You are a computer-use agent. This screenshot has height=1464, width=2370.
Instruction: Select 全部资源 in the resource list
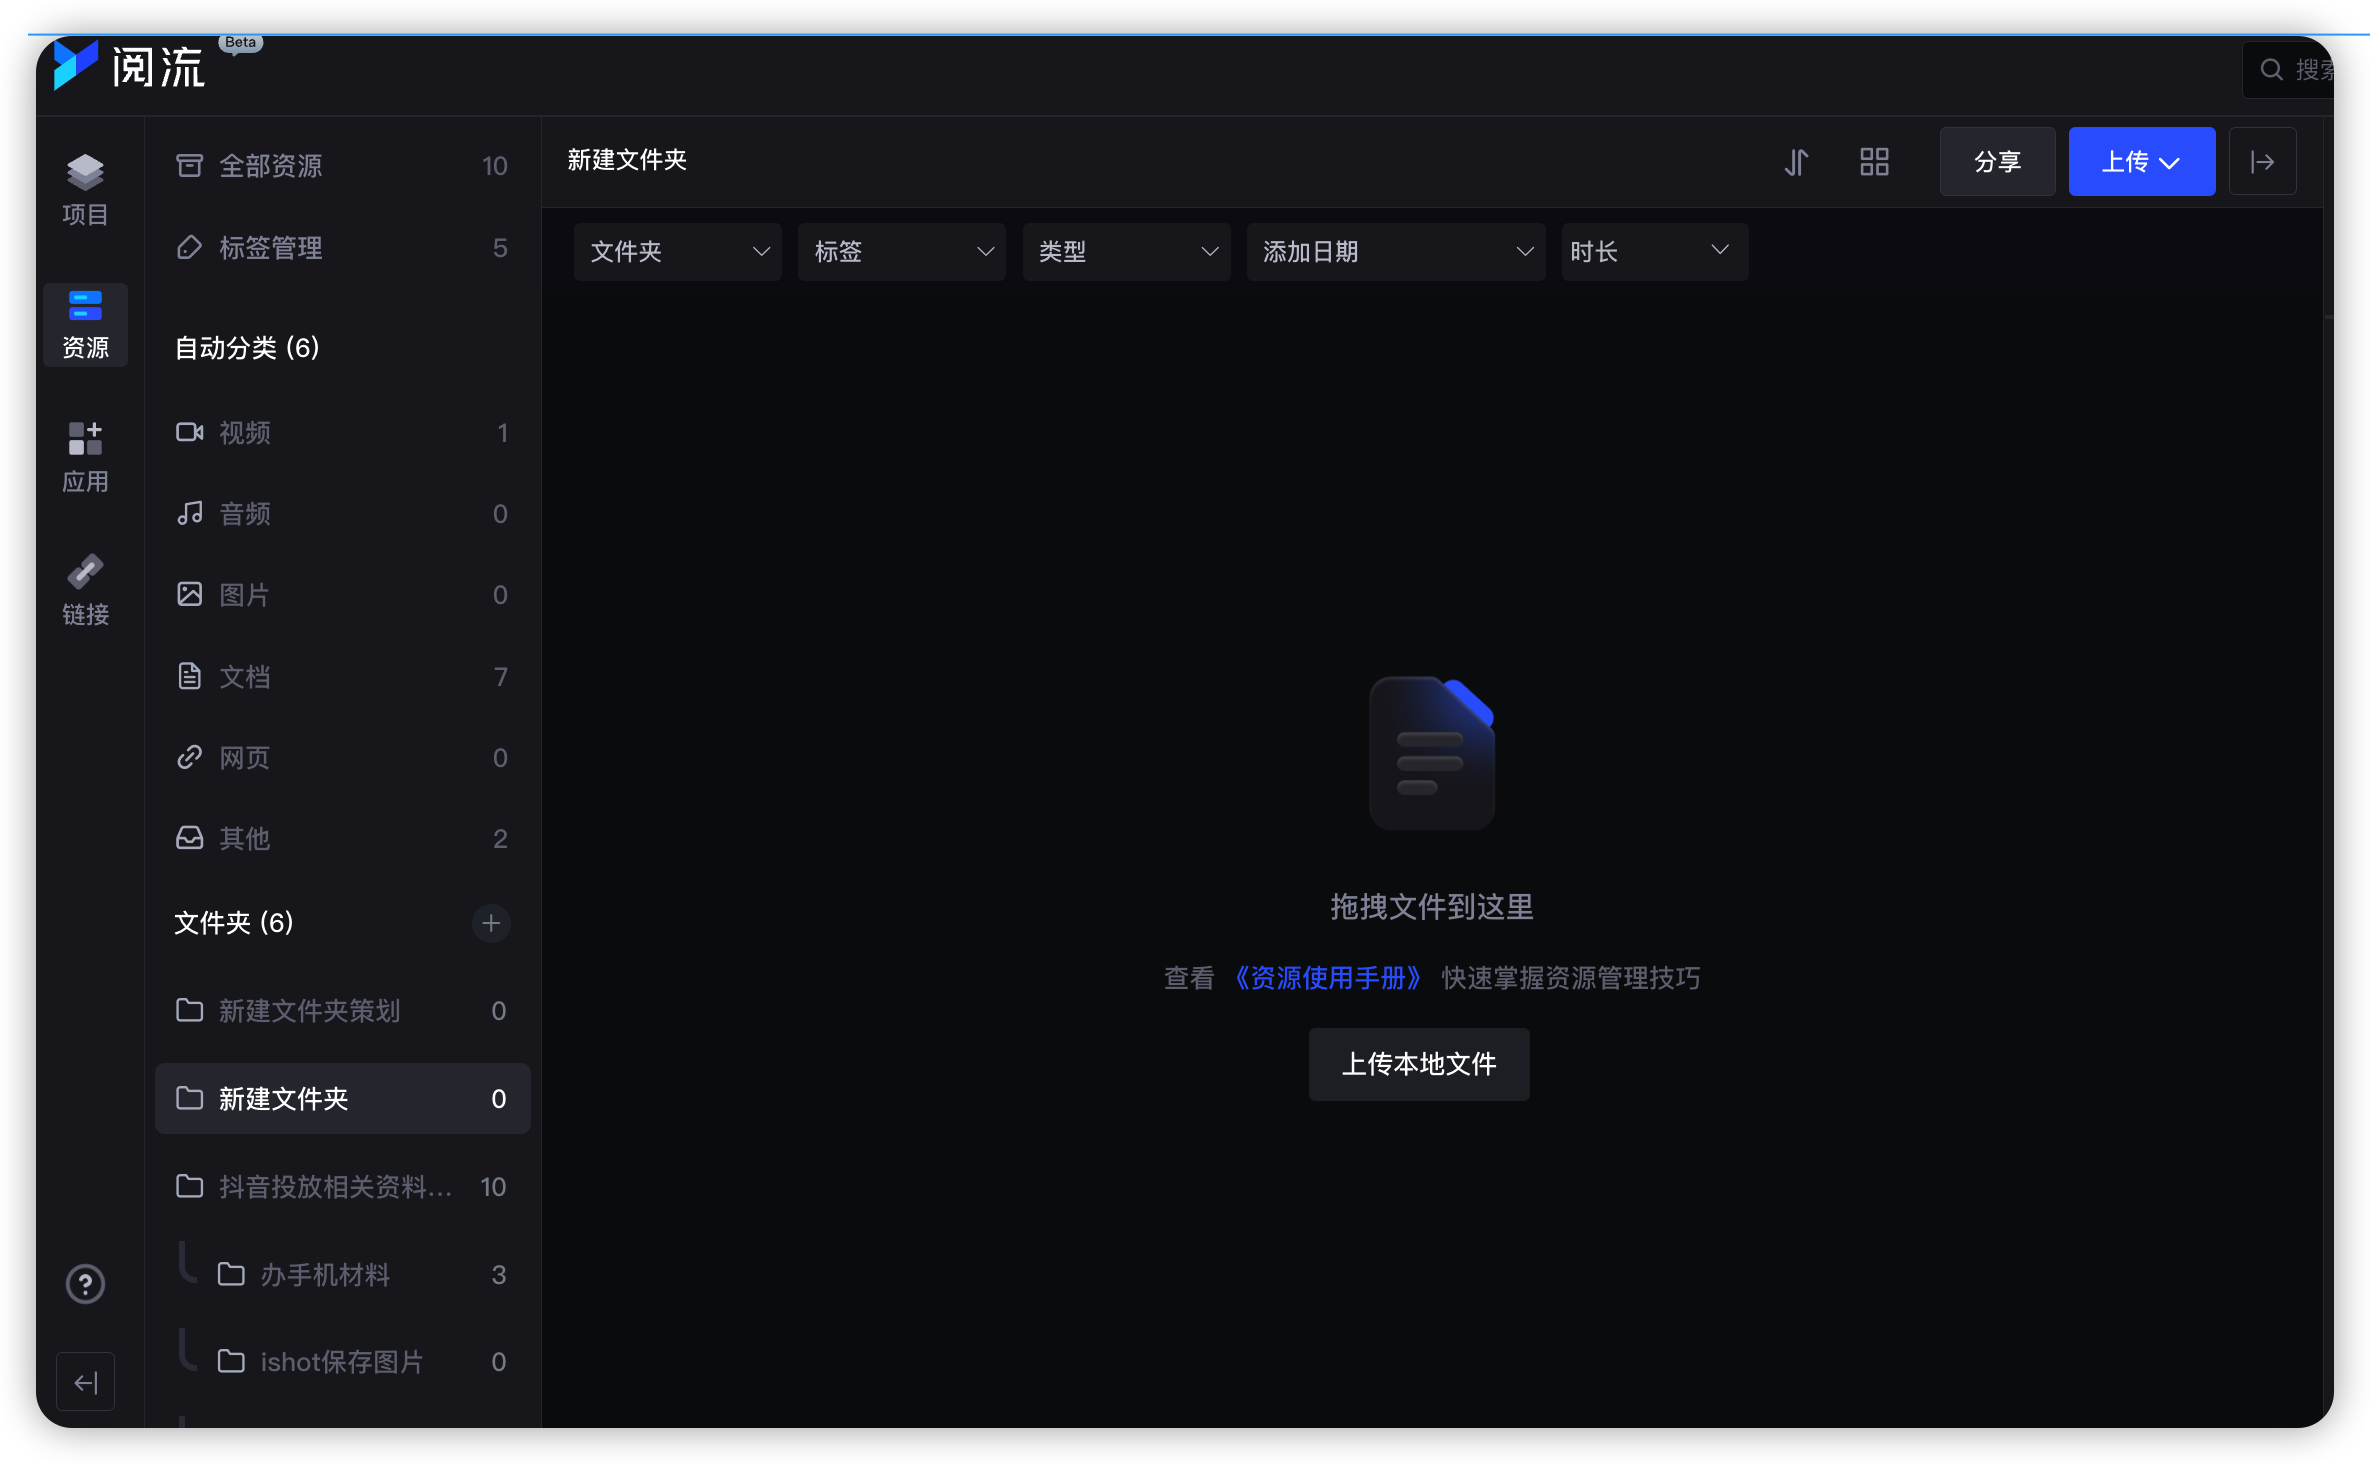click(342, 166)
